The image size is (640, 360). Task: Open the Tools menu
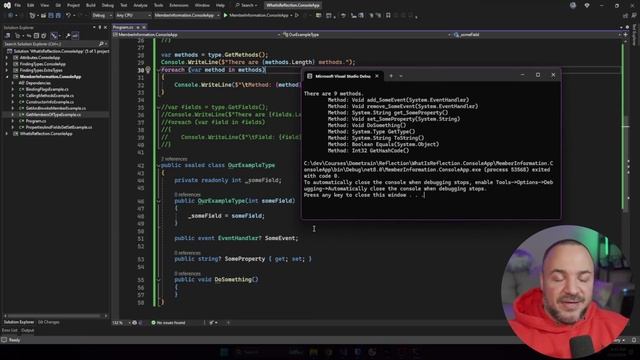[x=158, y=5]
